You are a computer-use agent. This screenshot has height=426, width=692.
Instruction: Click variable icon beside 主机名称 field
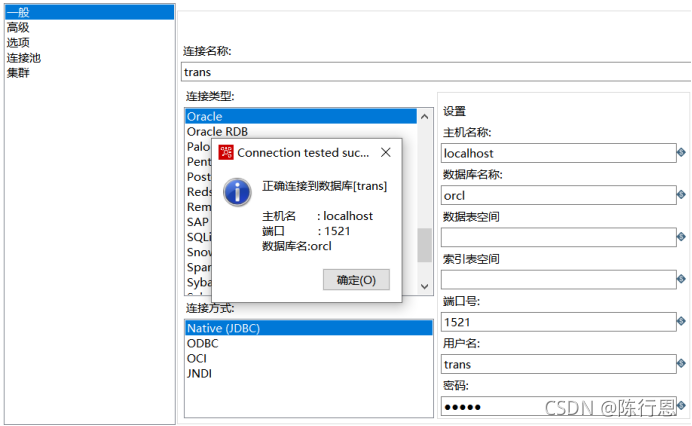681,152
